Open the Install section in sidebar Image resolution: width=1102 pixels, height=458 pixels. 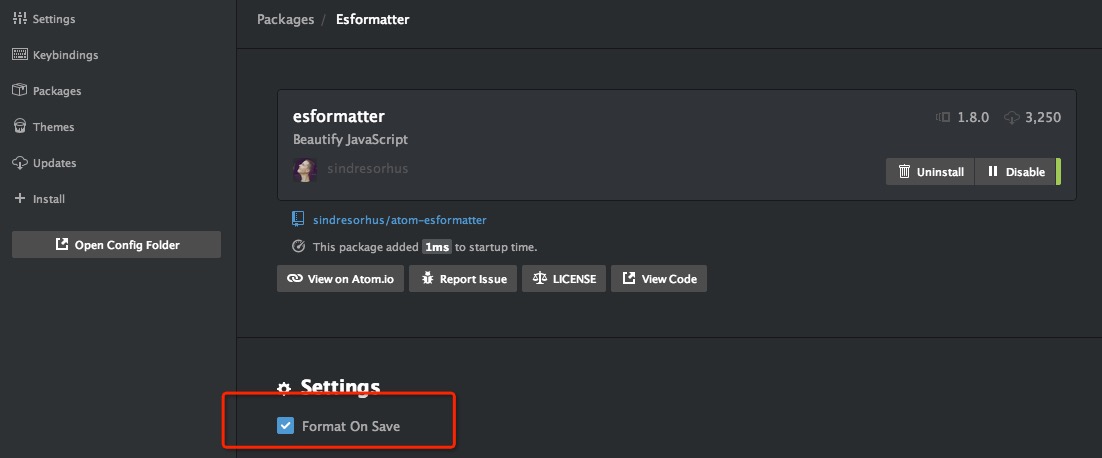tap(39, 199)
